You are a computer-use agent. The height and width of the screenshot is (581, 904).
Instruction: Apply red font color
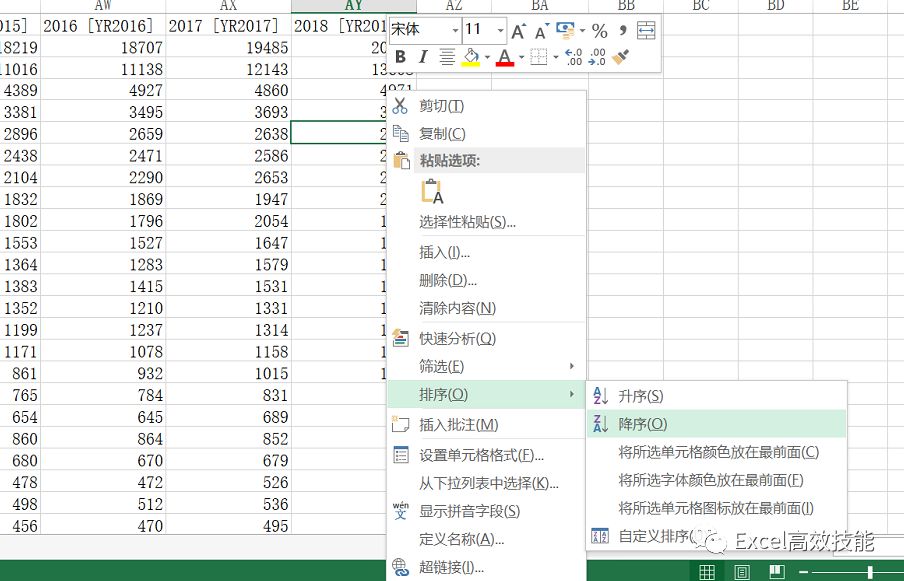505,56
